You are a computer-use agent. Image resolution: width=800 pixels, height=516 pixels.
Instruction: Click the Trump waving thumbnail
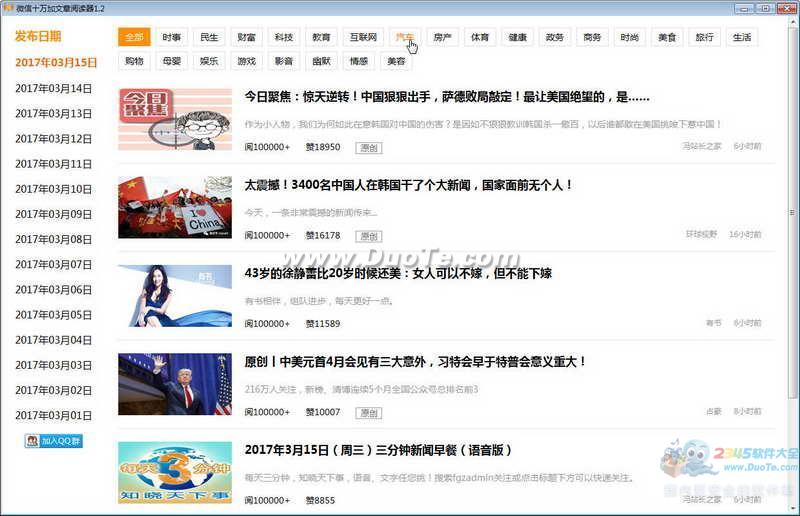[x=175, y=384]
